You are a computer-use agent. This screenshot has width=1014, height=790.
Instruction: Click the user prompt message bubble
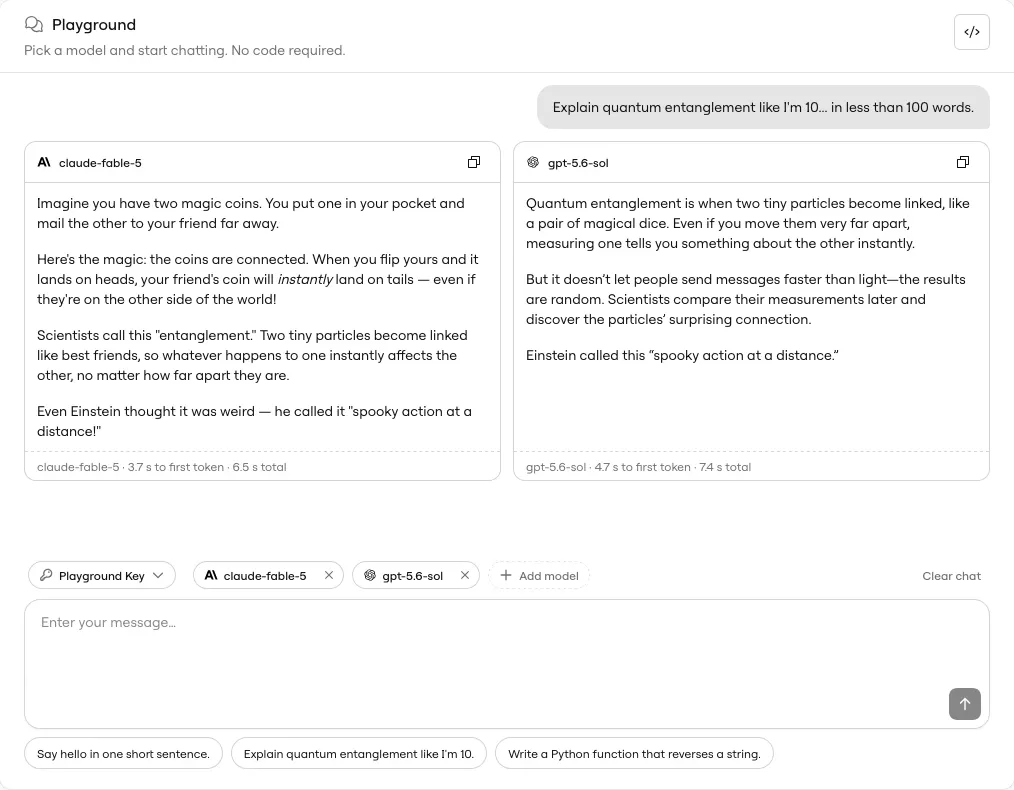[763, 107]
